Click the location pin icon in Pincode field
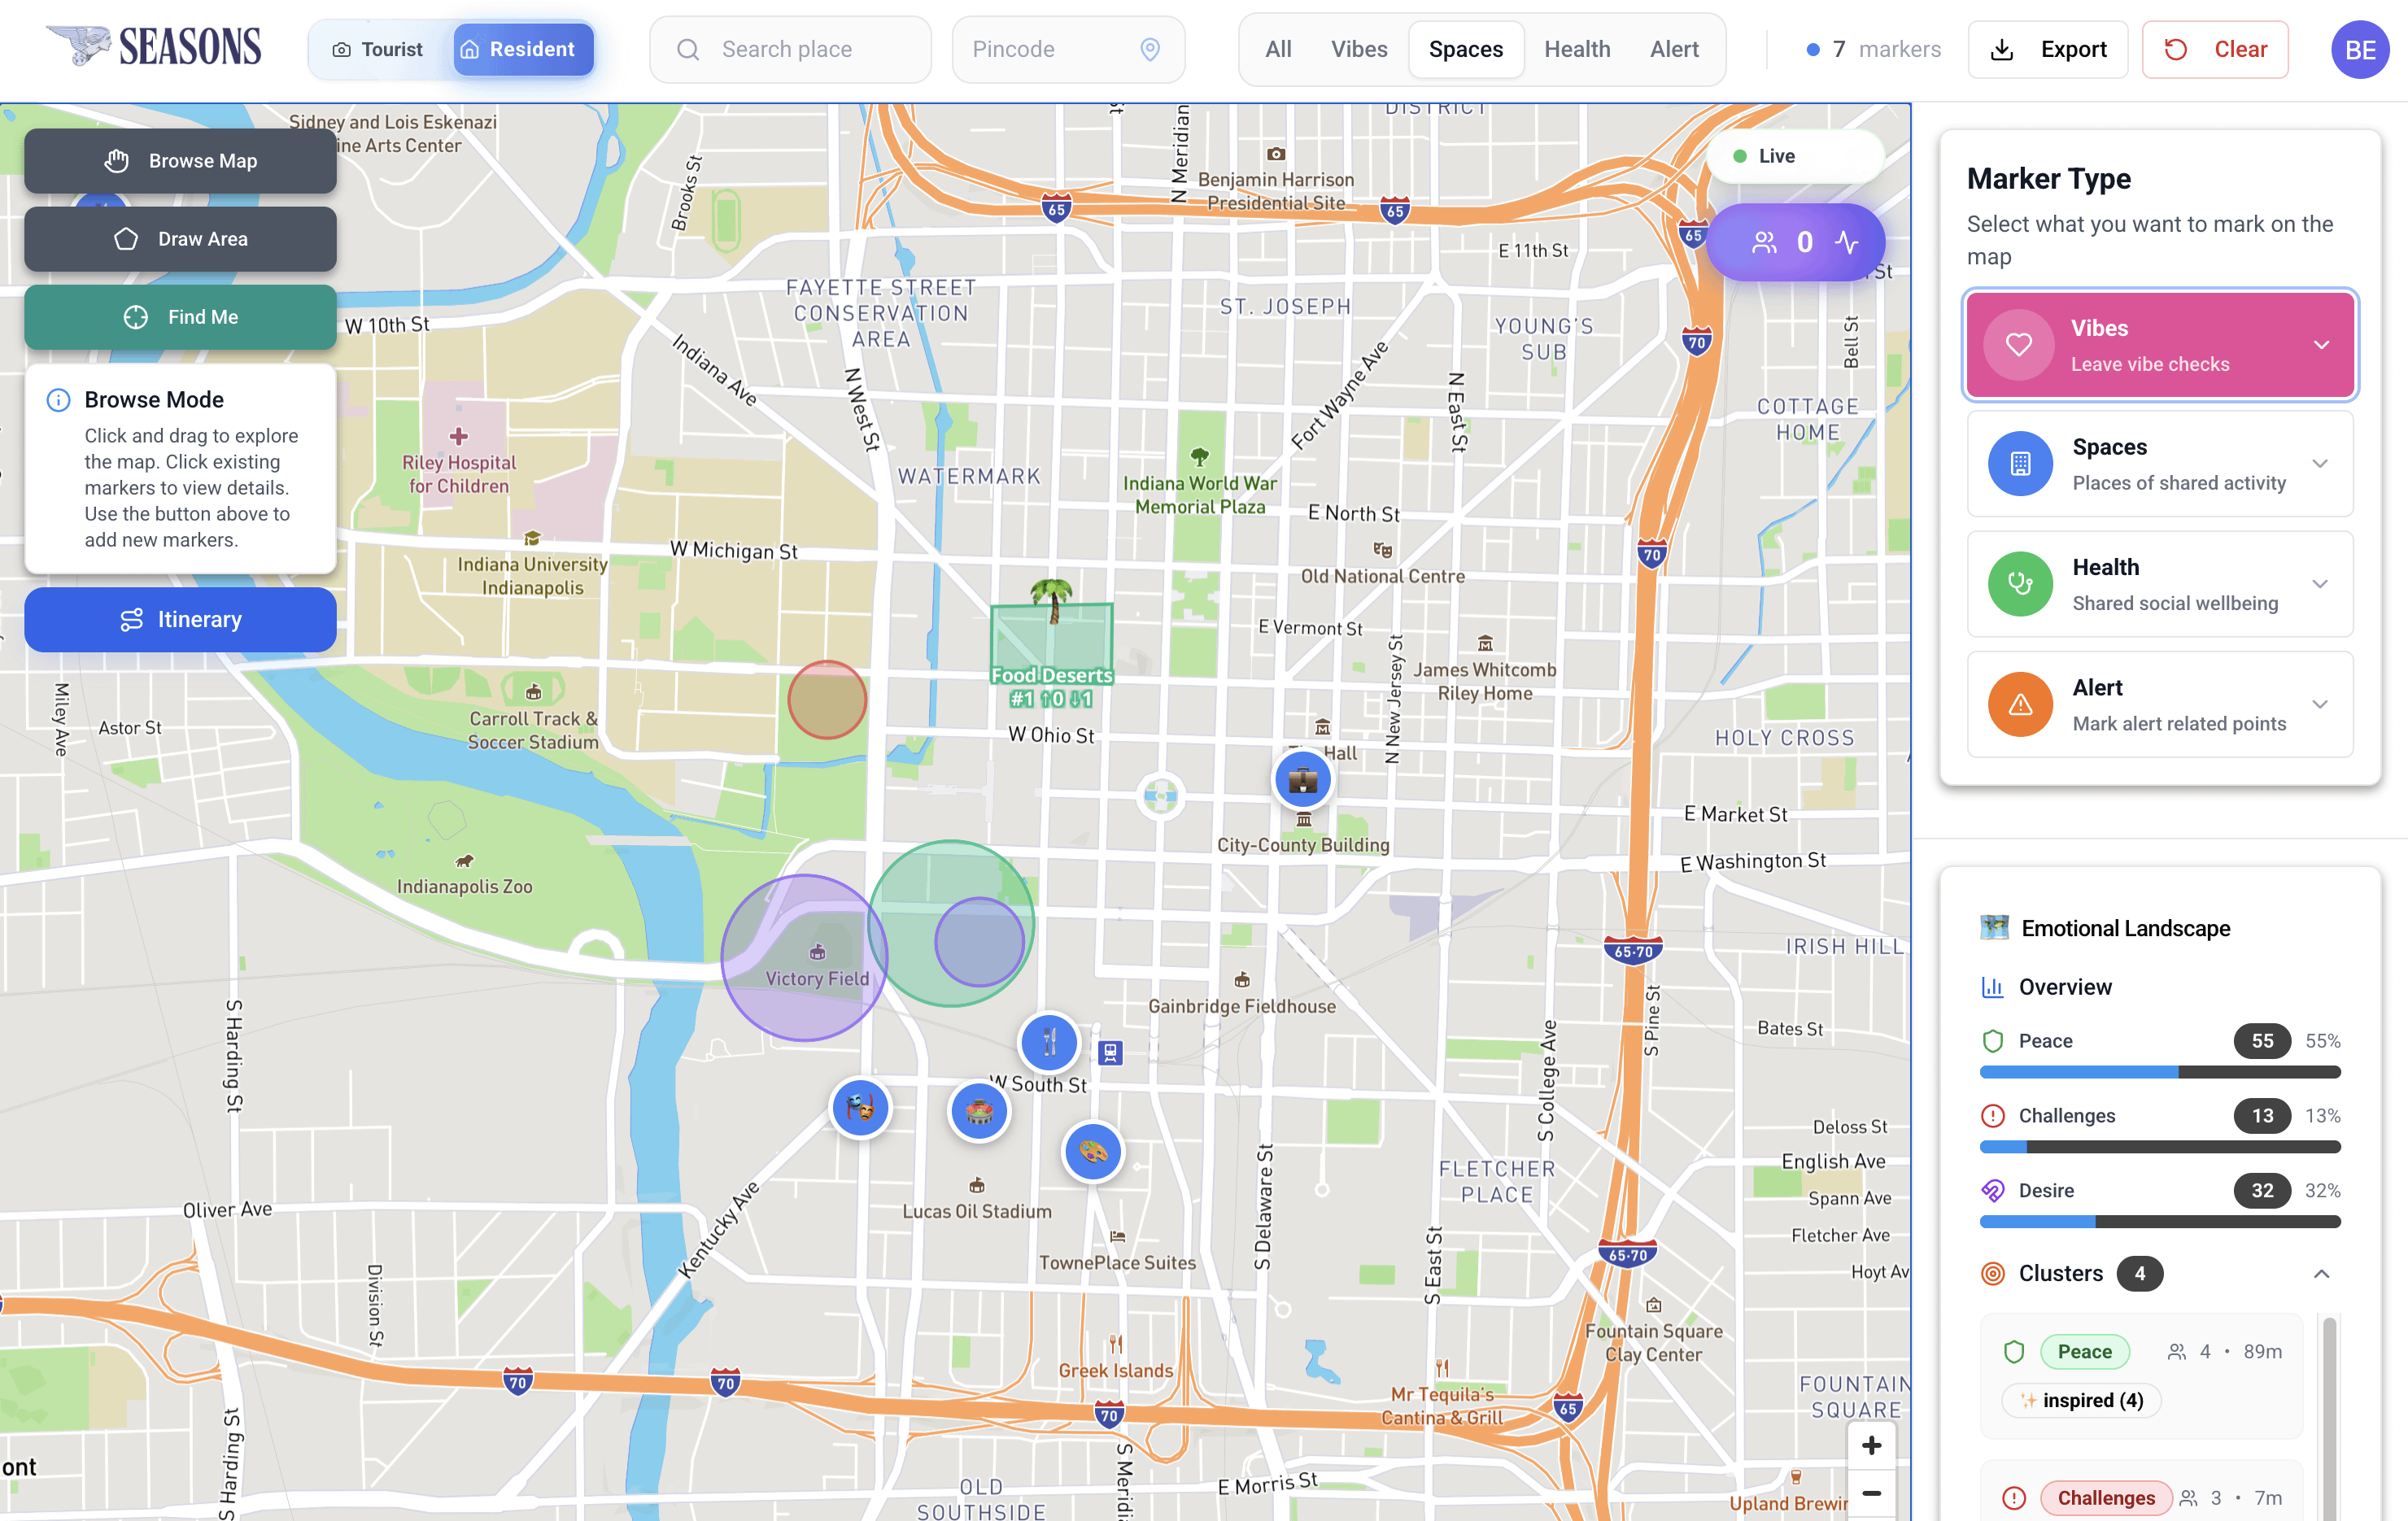This screenshot has width=2408, height=1521. (x=1150, y=49)
